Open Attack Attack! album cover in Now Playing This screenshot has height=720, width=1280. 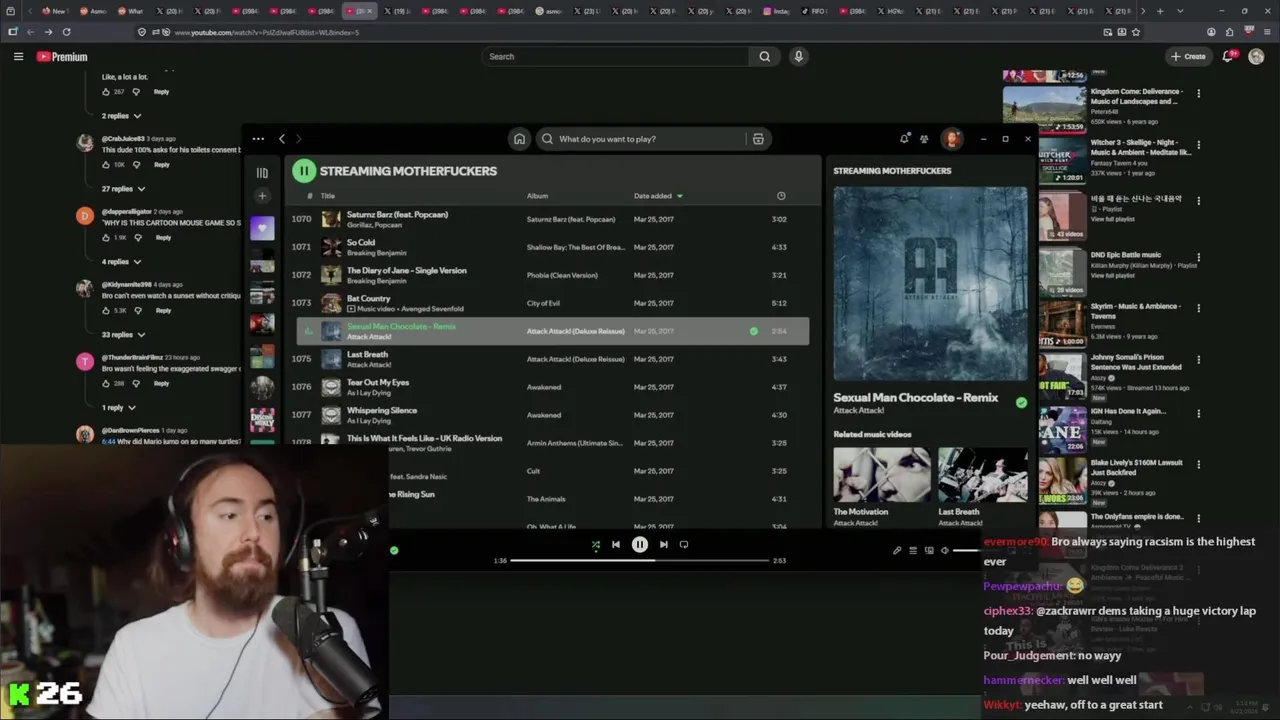(x=930, y=284)
